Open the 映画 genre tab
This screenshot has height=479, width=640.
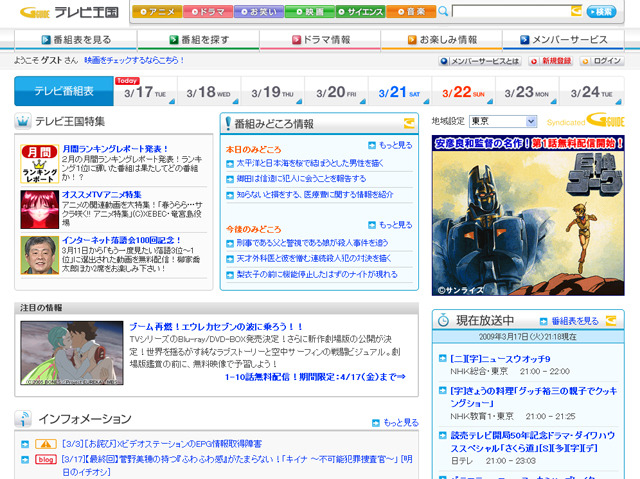(x=309, y=12)
